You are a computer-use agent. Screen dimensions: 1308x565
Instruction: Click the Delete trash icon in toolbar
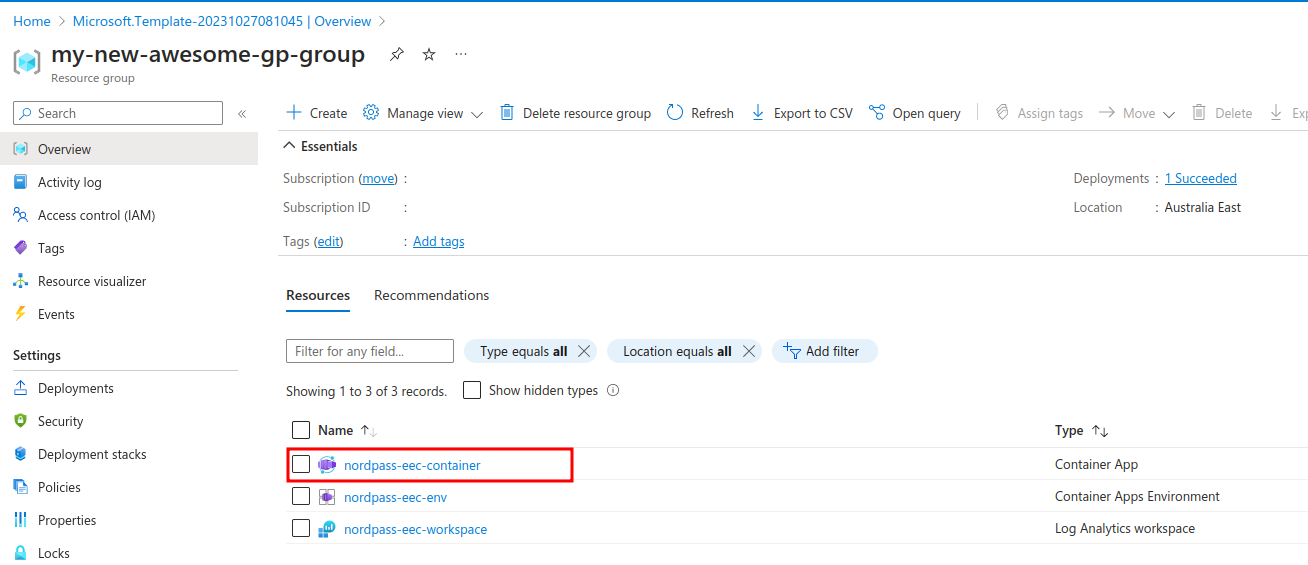1199,113
